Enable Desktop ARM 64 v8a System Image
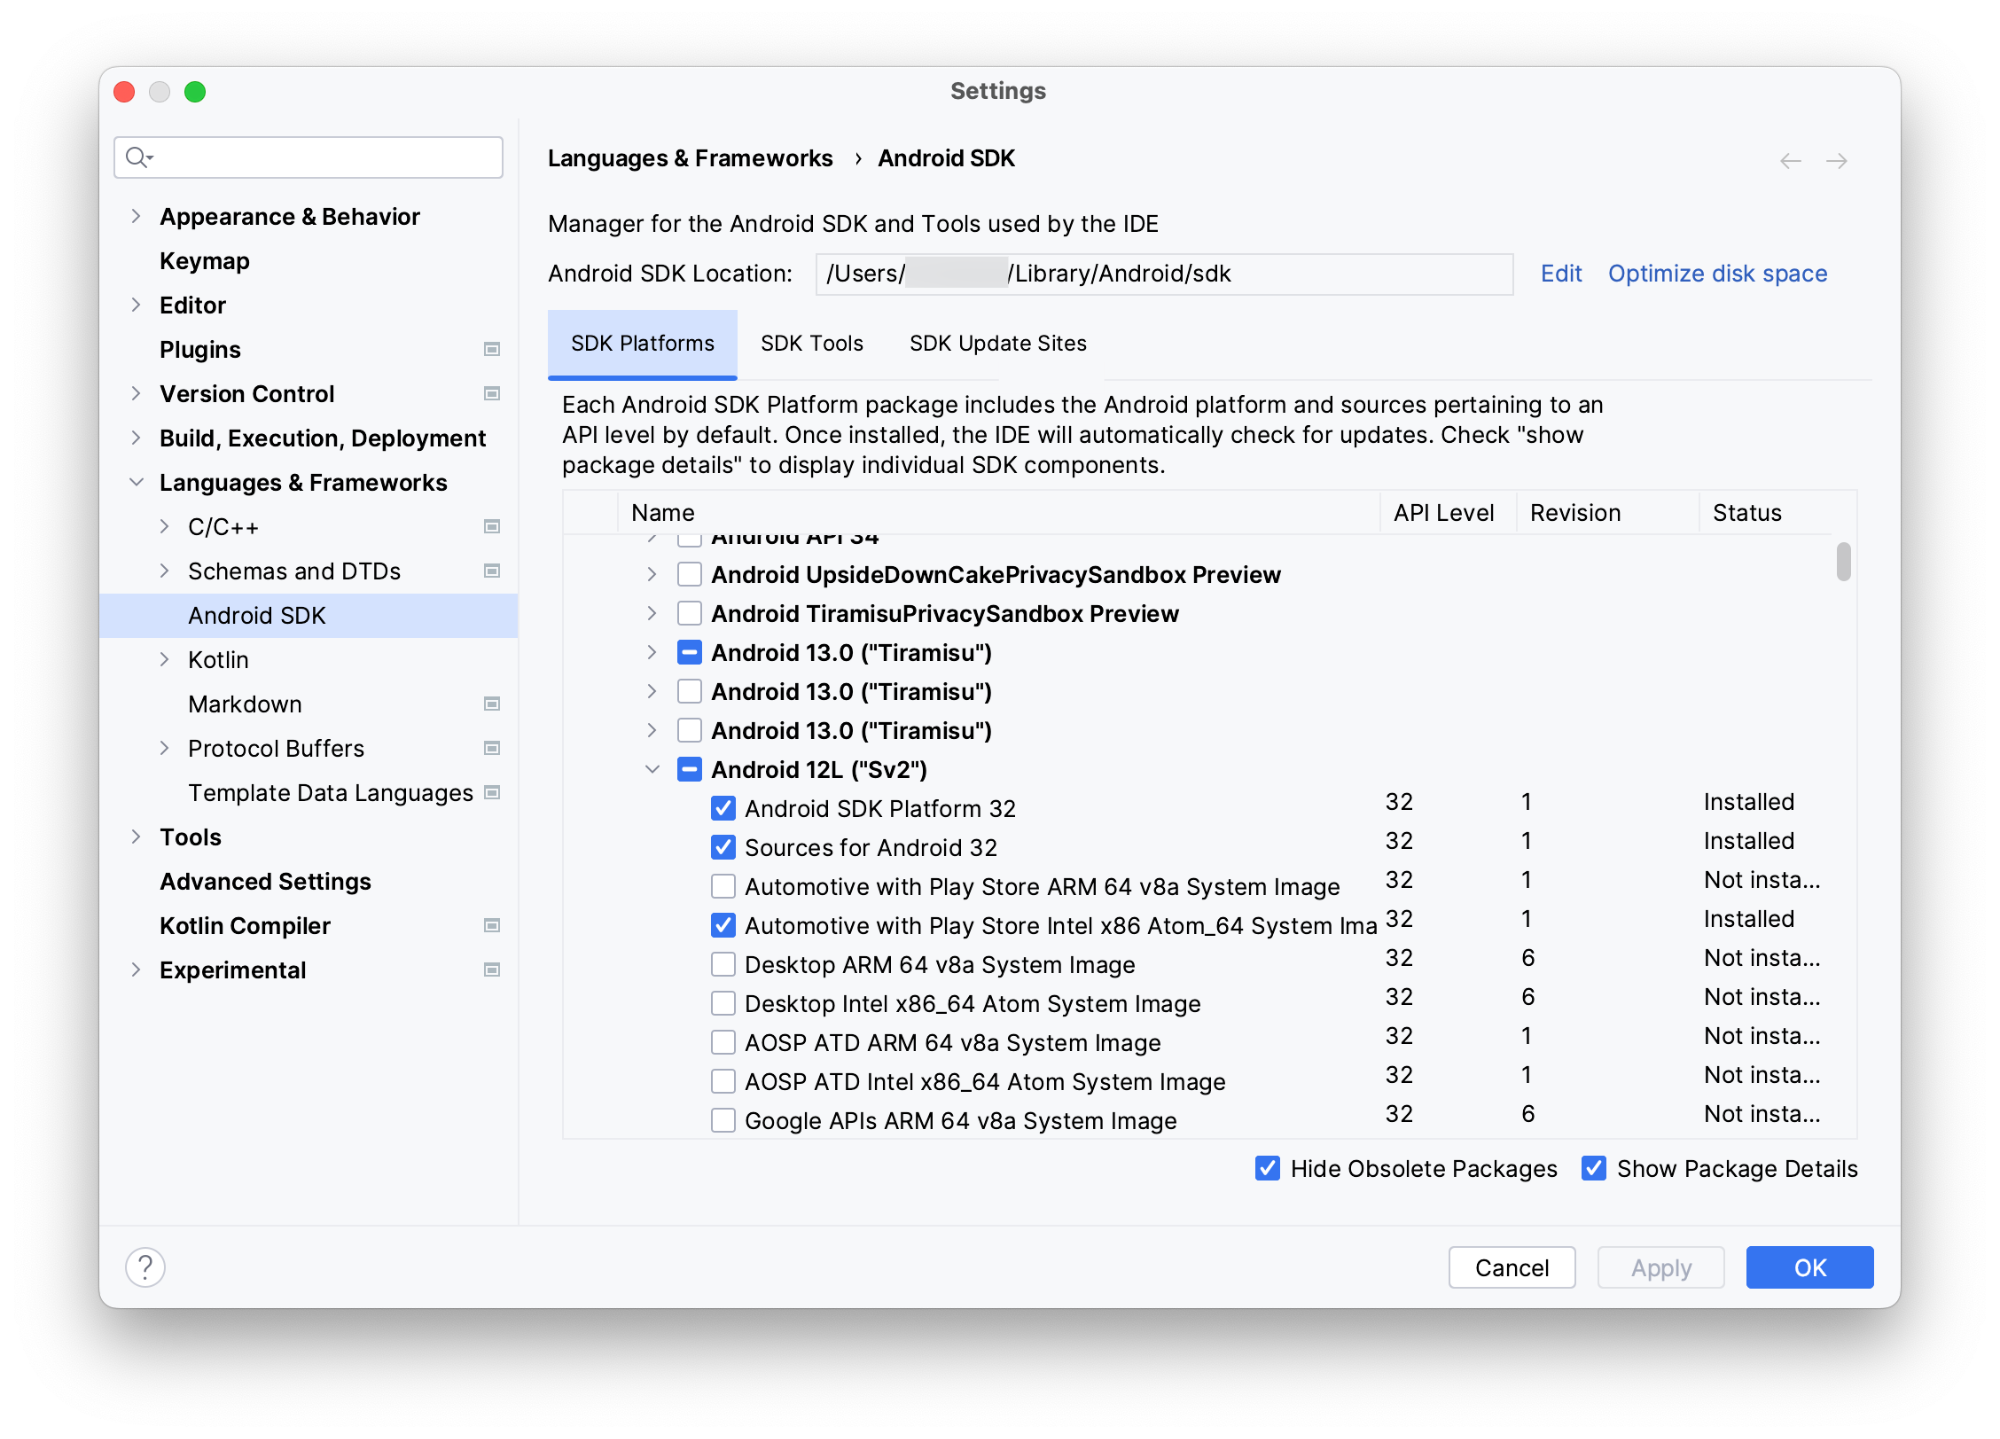This screenshot has width=2000, height=1439. point(719,964)
